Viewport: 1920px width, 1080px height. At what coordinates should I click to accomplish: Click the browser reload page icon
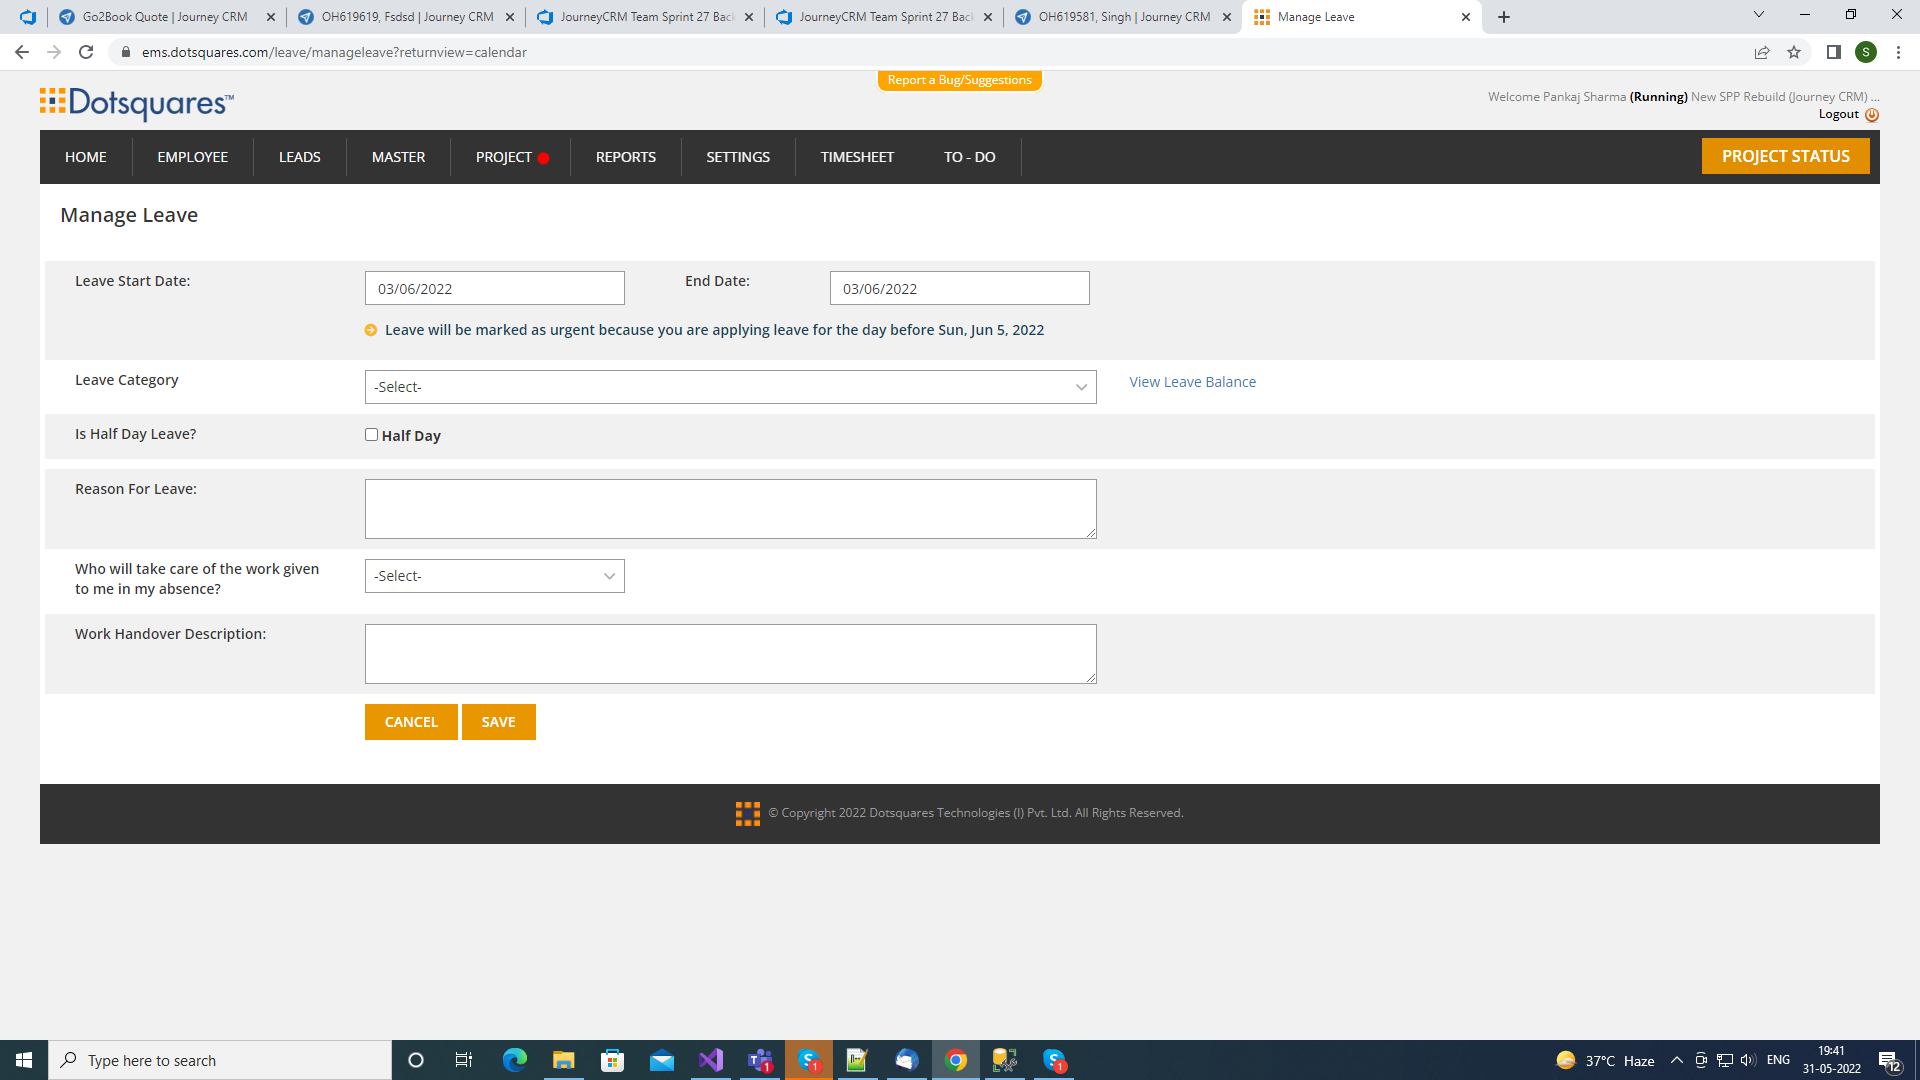86,52
